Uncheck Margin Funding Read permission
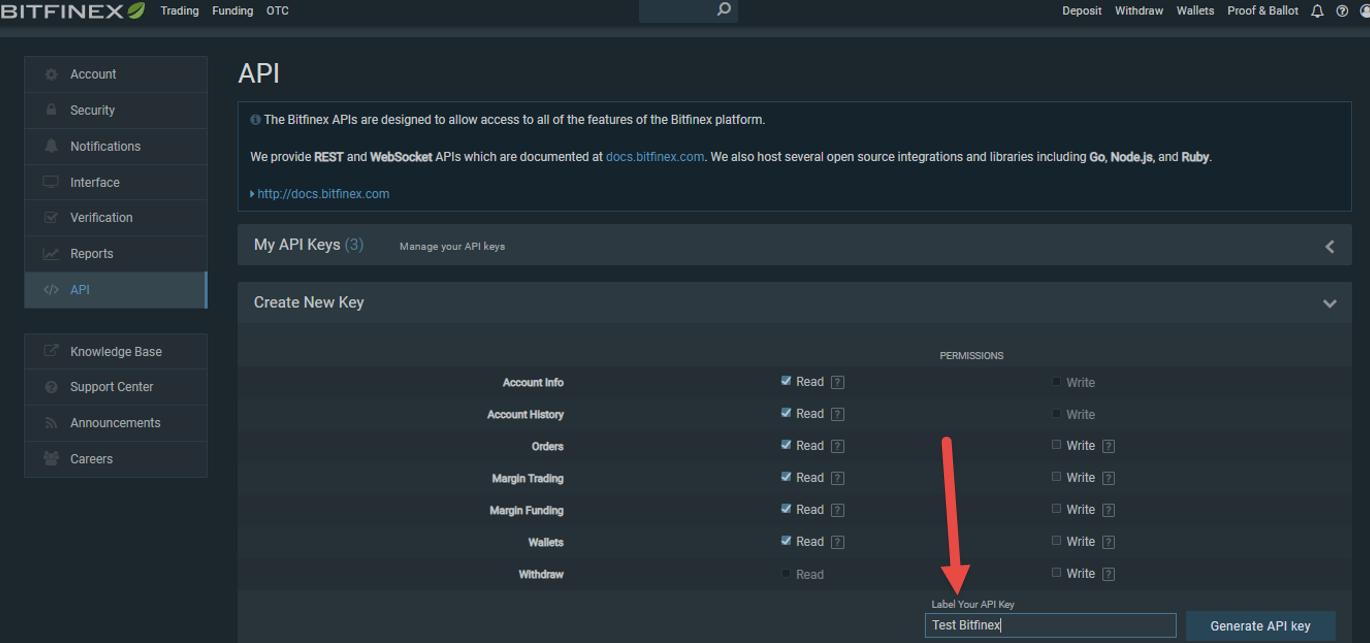 (786, 509)
